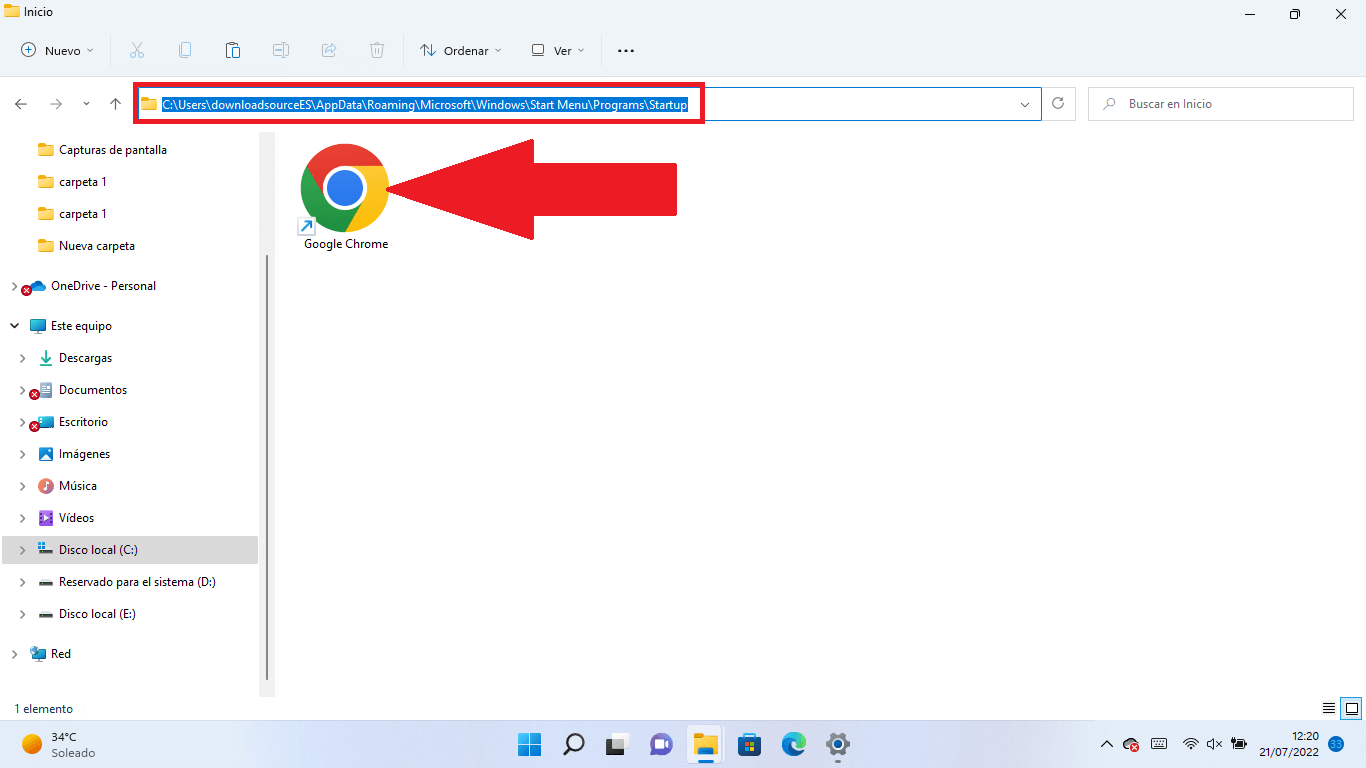Image resolution: width=1366 pixels, height=768 pixels.
Task: Open notification badge showing 33
Action: (x=1335, y=744)
